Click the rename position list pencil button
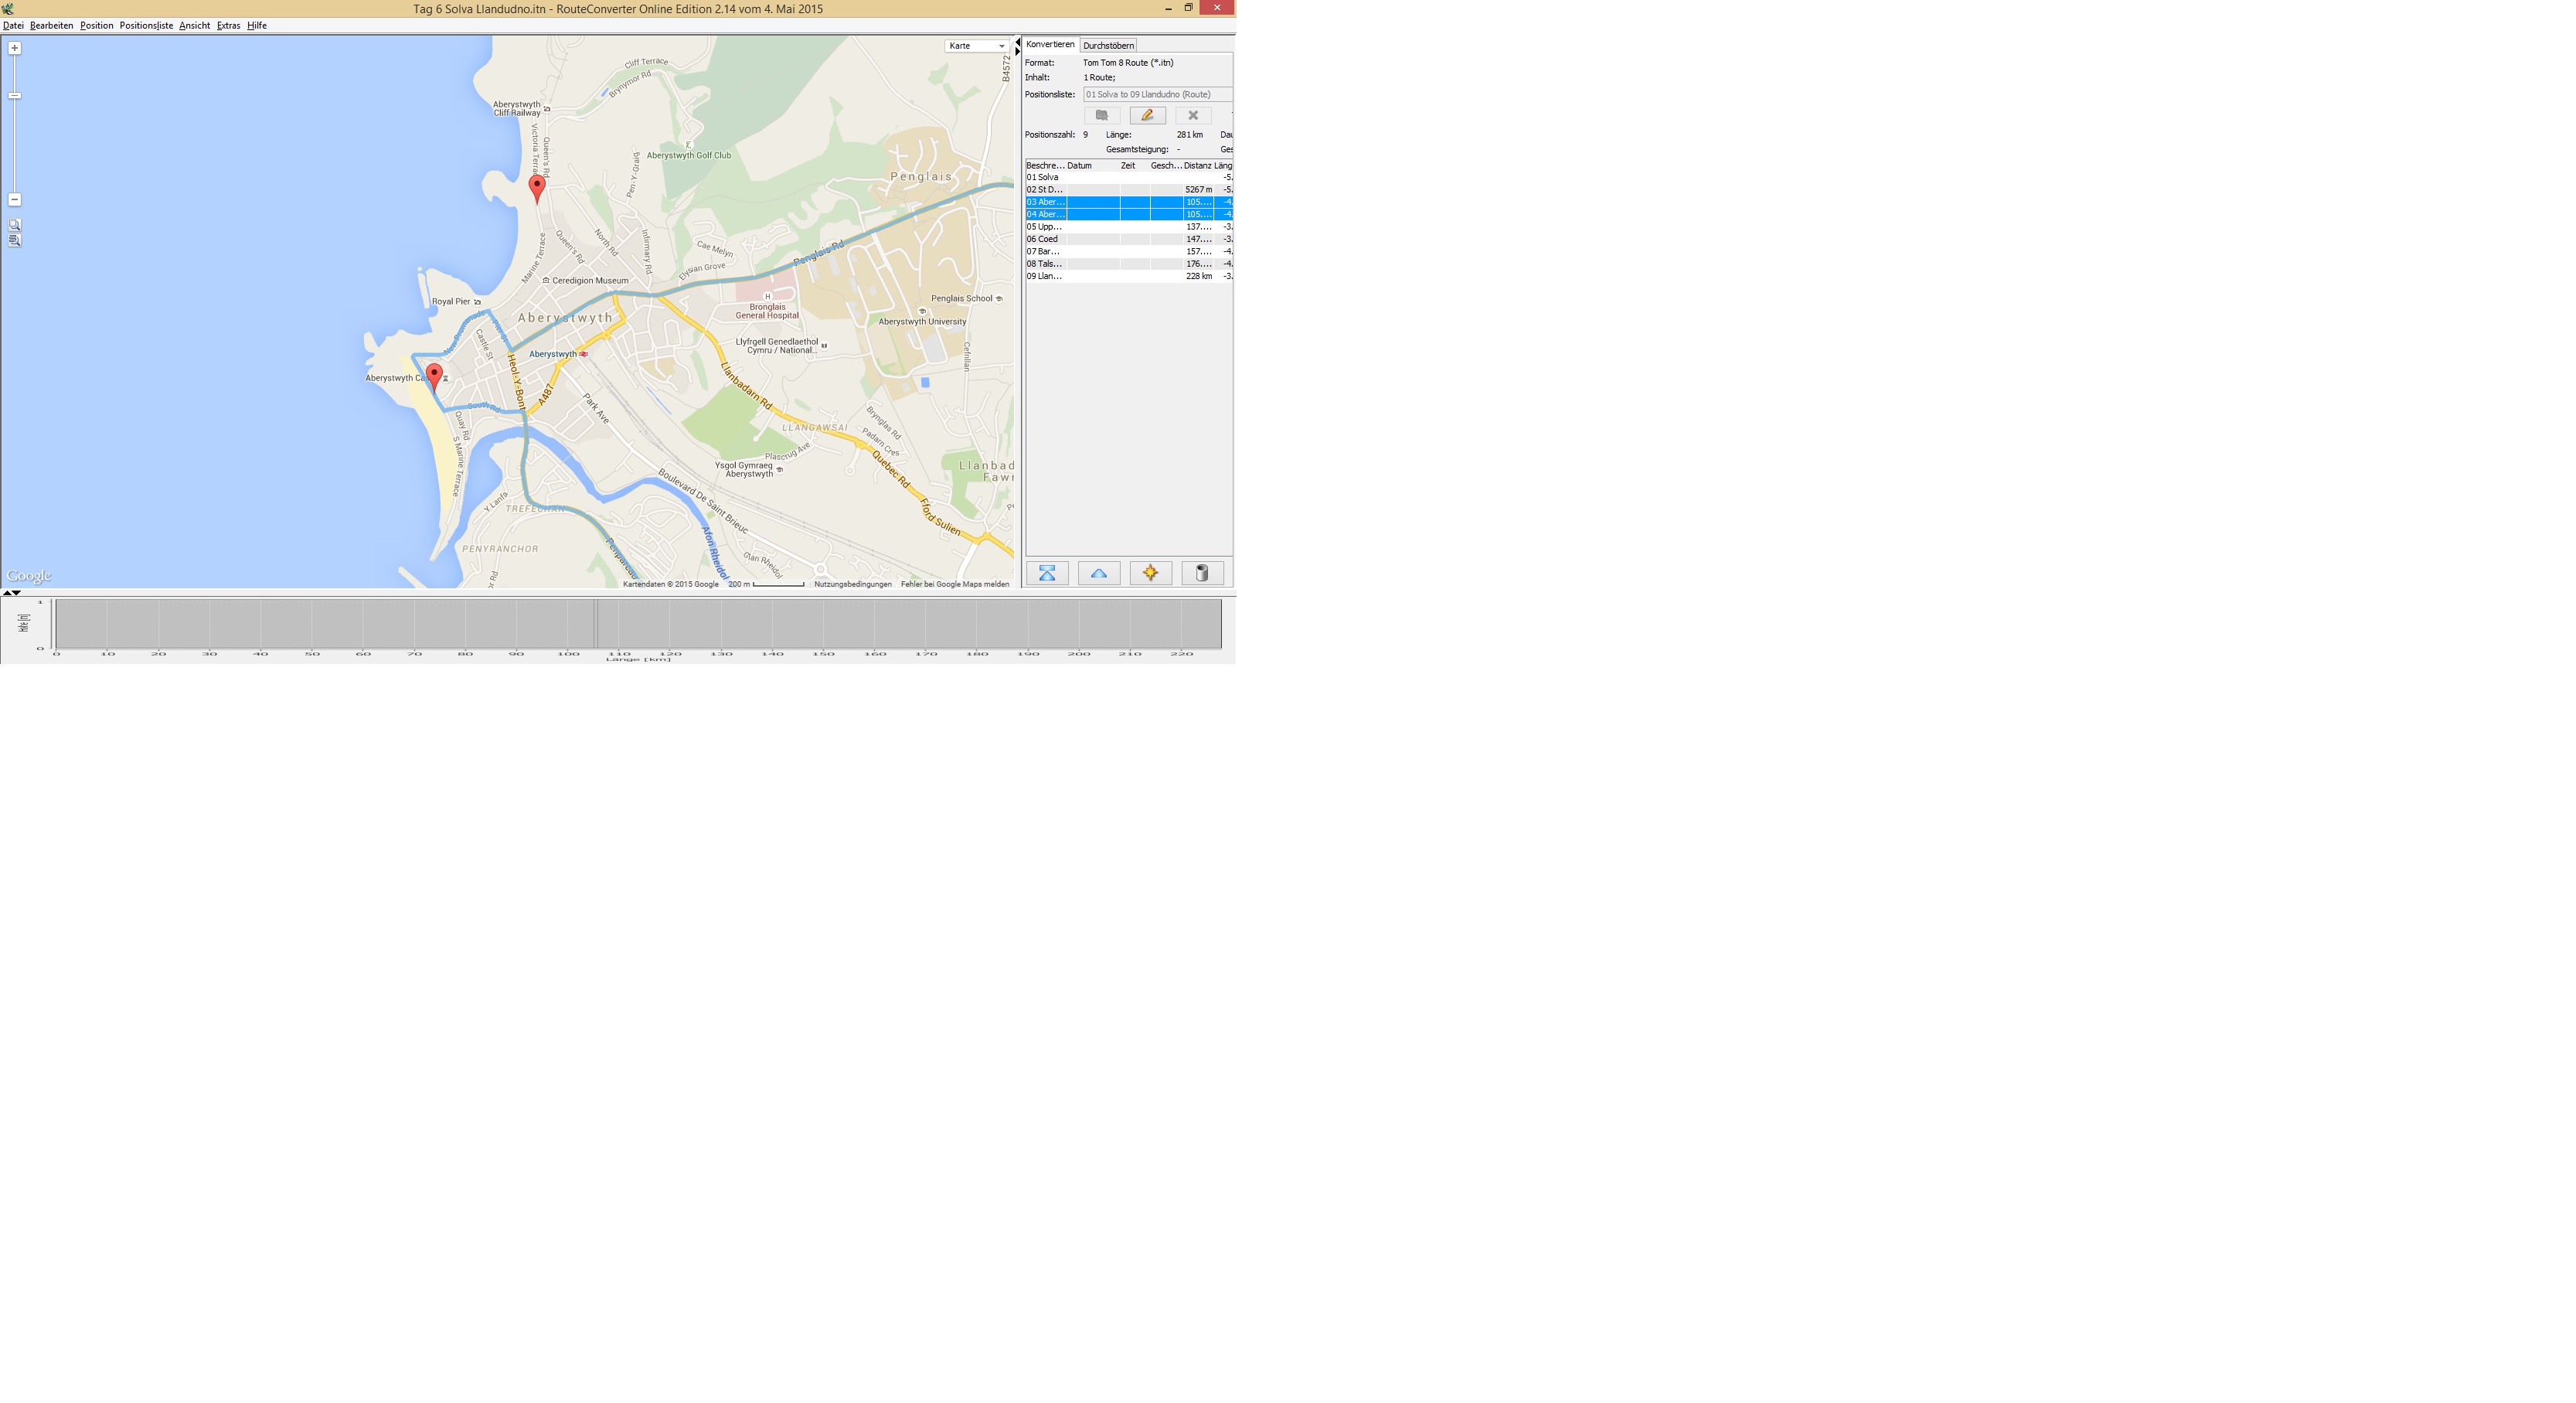 point(1147,116)
